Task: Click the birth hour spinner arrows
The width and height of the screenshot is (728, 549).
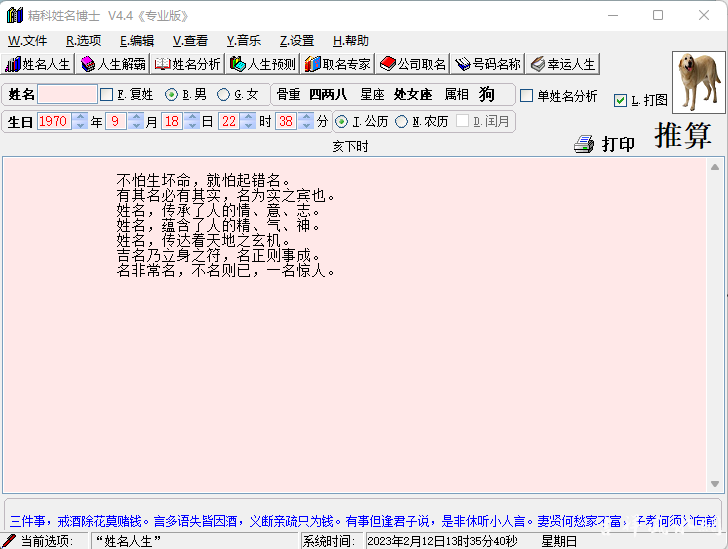Action: 248,121
